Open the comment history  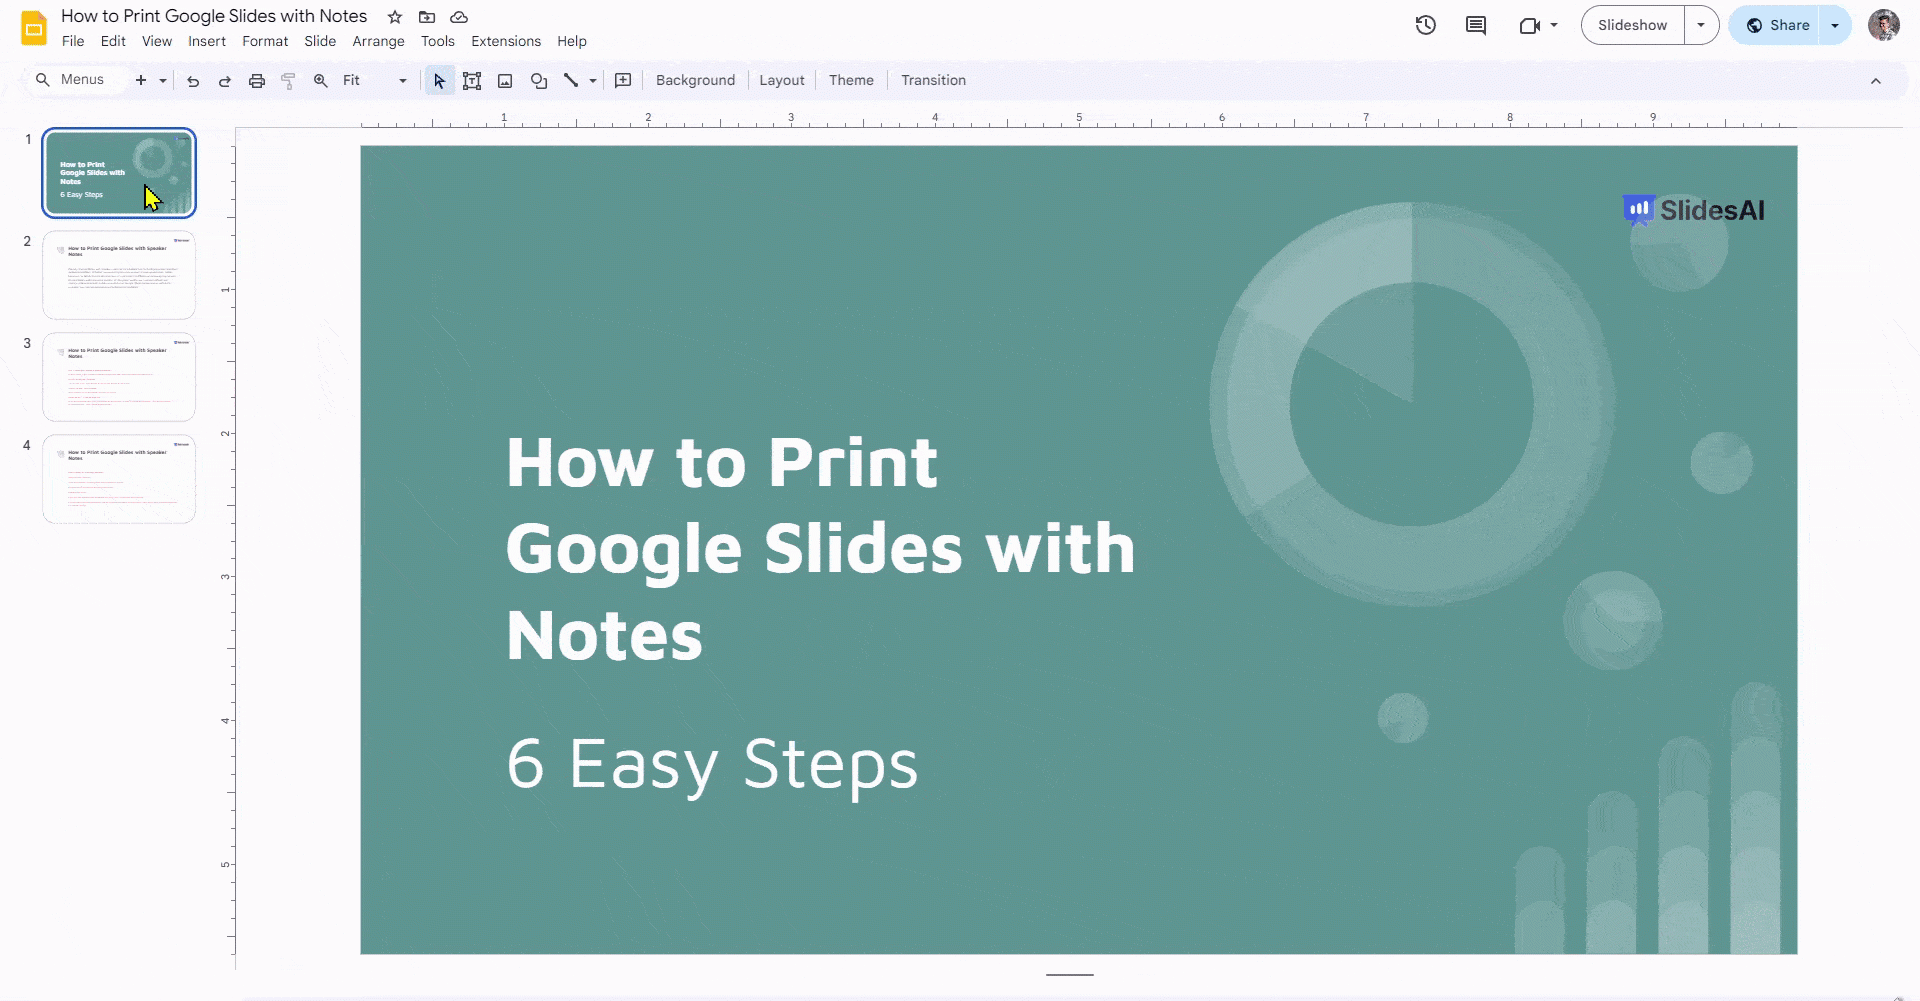1476,25
